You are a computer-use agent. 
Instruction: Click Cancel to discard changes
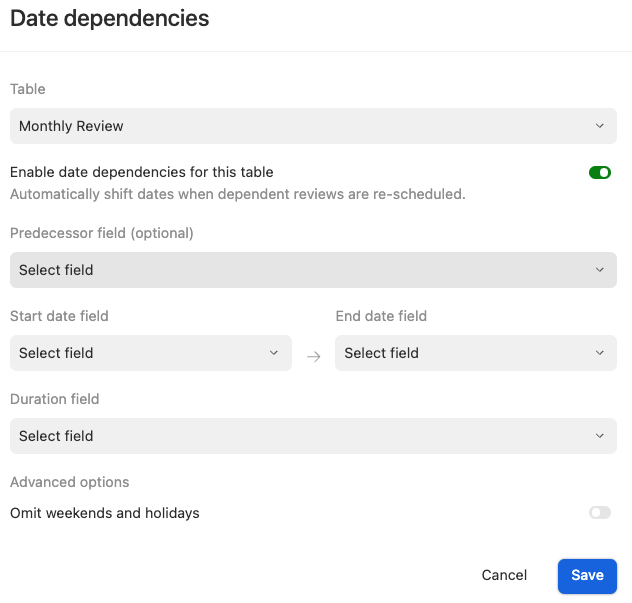(504, 575)
